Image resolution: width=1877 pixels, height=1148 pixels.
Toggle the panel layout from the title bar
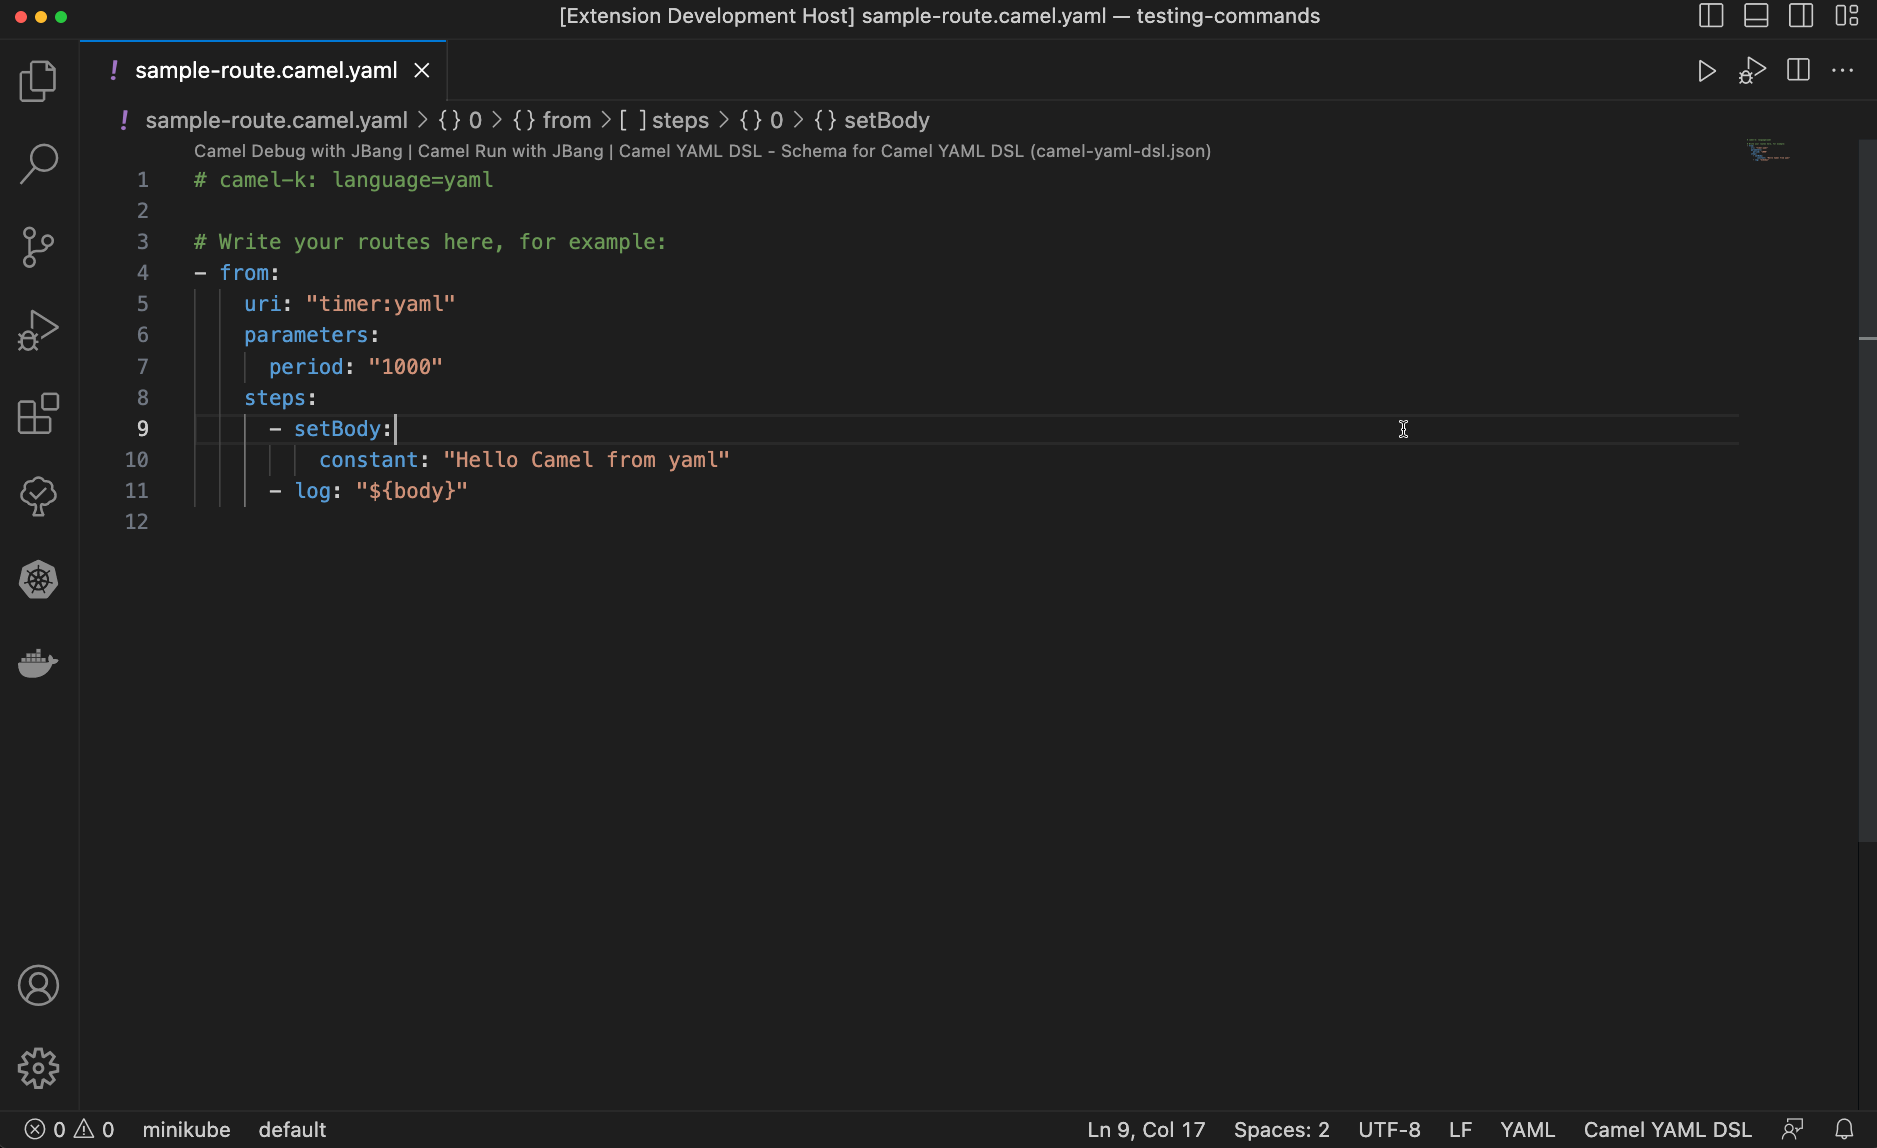point(1758,16)
